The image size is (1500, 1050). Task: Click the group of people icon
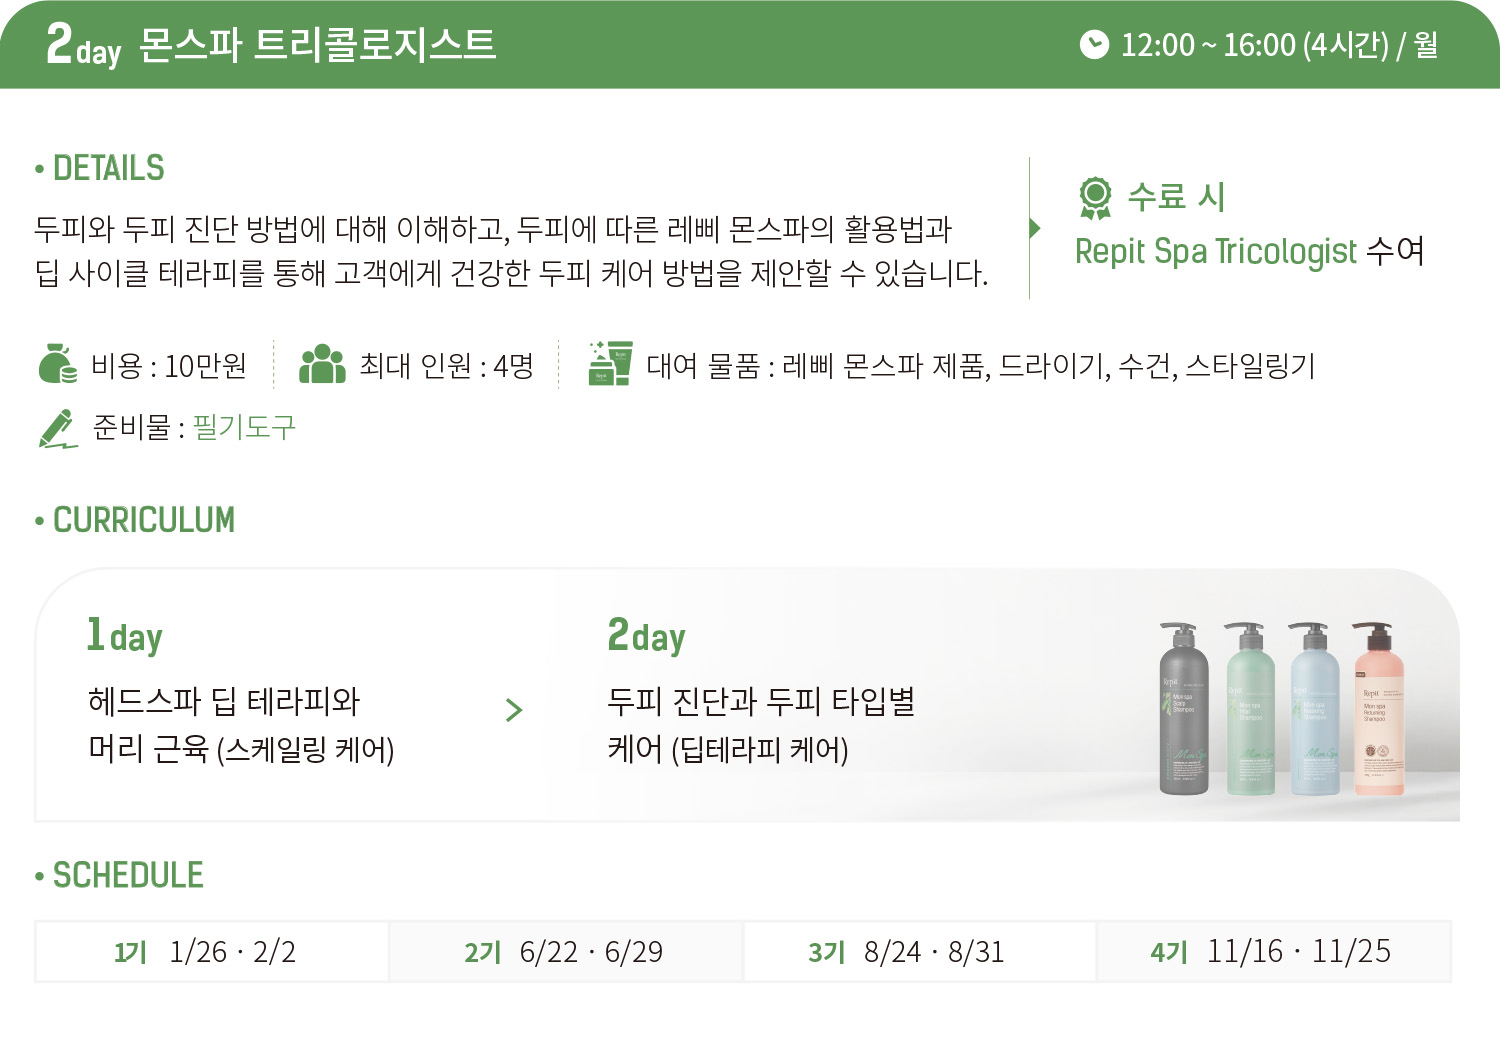[322, 364]
